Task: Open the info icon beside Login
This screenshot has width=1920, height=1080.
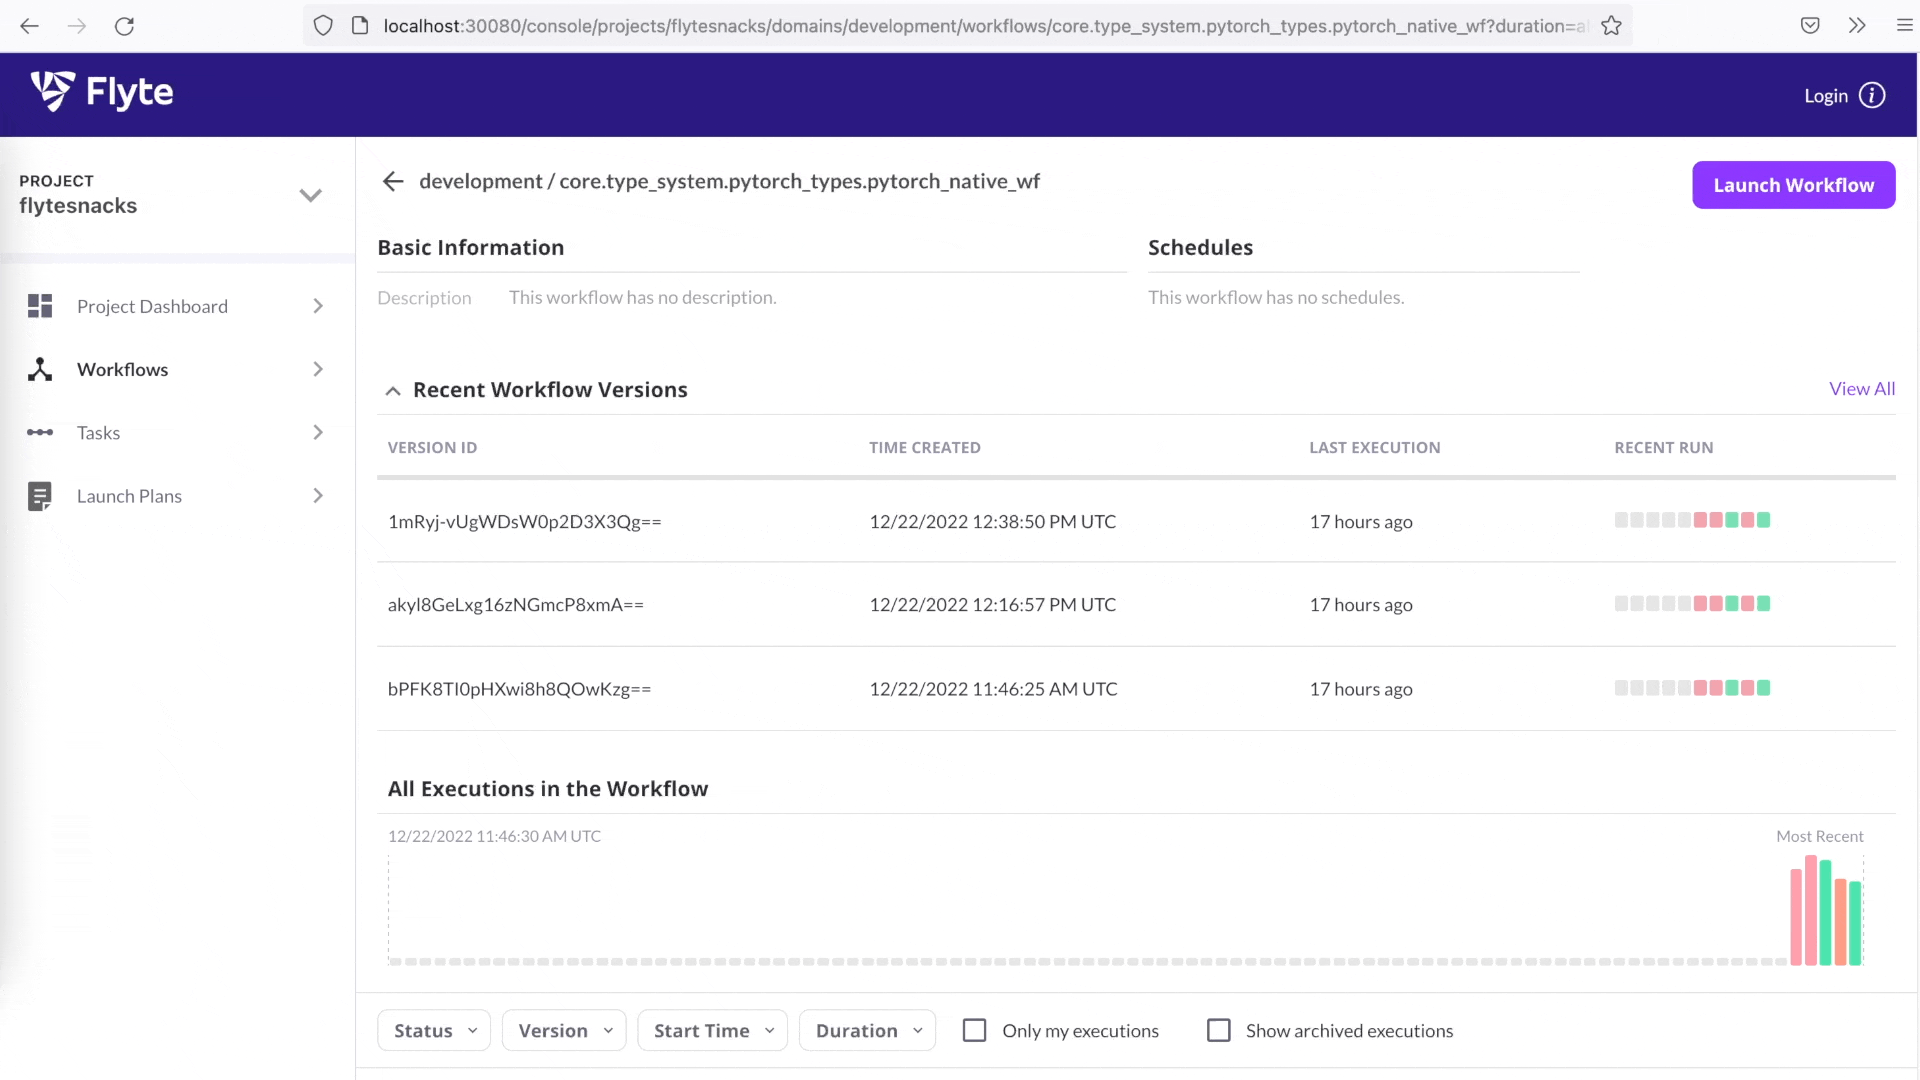Action: pos(1874,95)
